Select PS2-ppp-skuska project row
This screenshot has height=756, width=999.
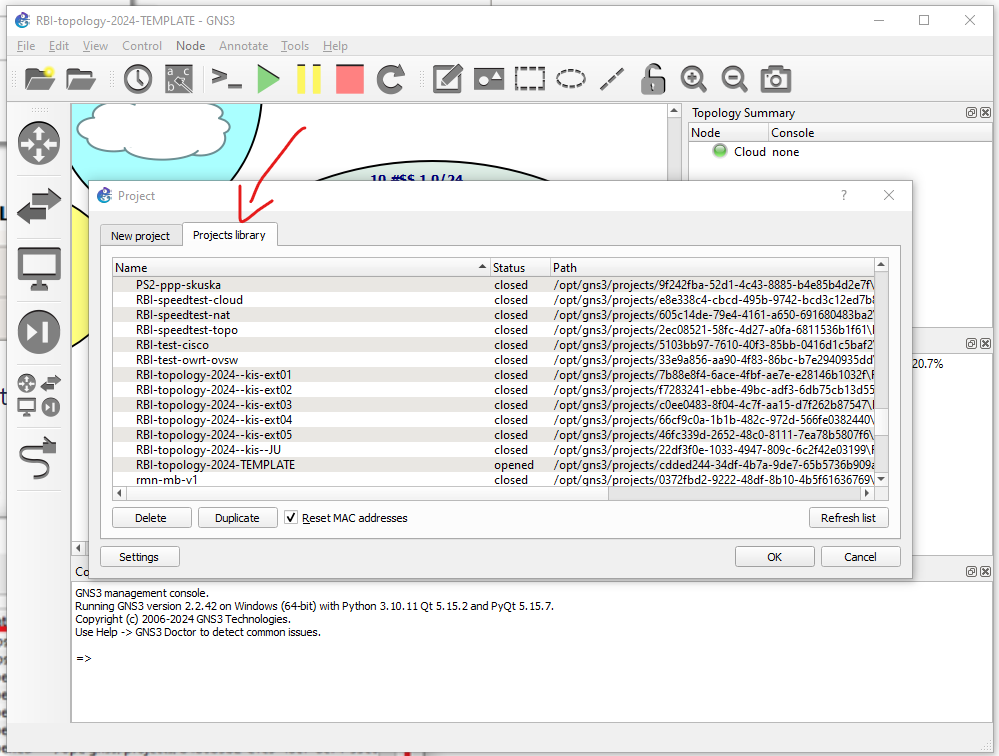coord(494,285)
